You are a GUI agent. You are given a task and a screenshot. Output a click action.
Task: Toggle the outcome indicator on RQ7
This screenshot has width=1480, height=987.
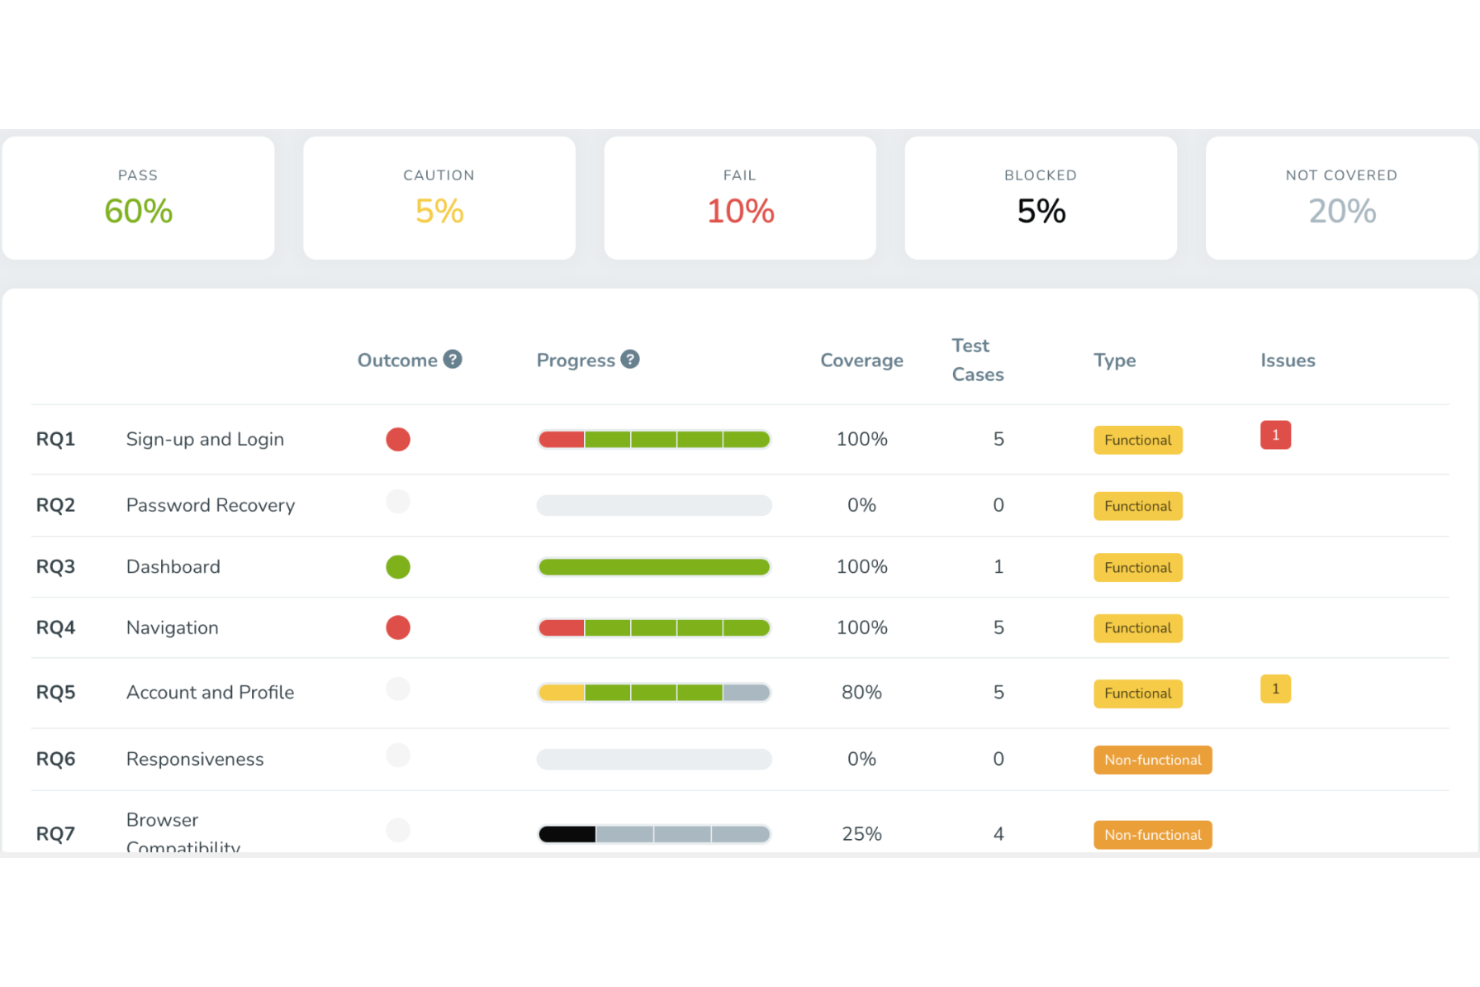tap(398, 830)
